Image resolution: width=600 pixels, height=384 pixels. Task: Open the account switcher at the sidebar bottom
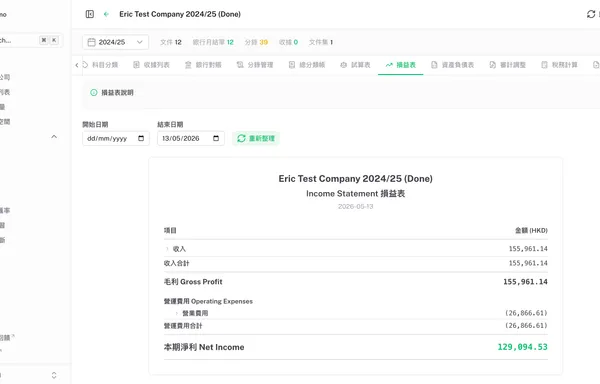tap(54, 375)
